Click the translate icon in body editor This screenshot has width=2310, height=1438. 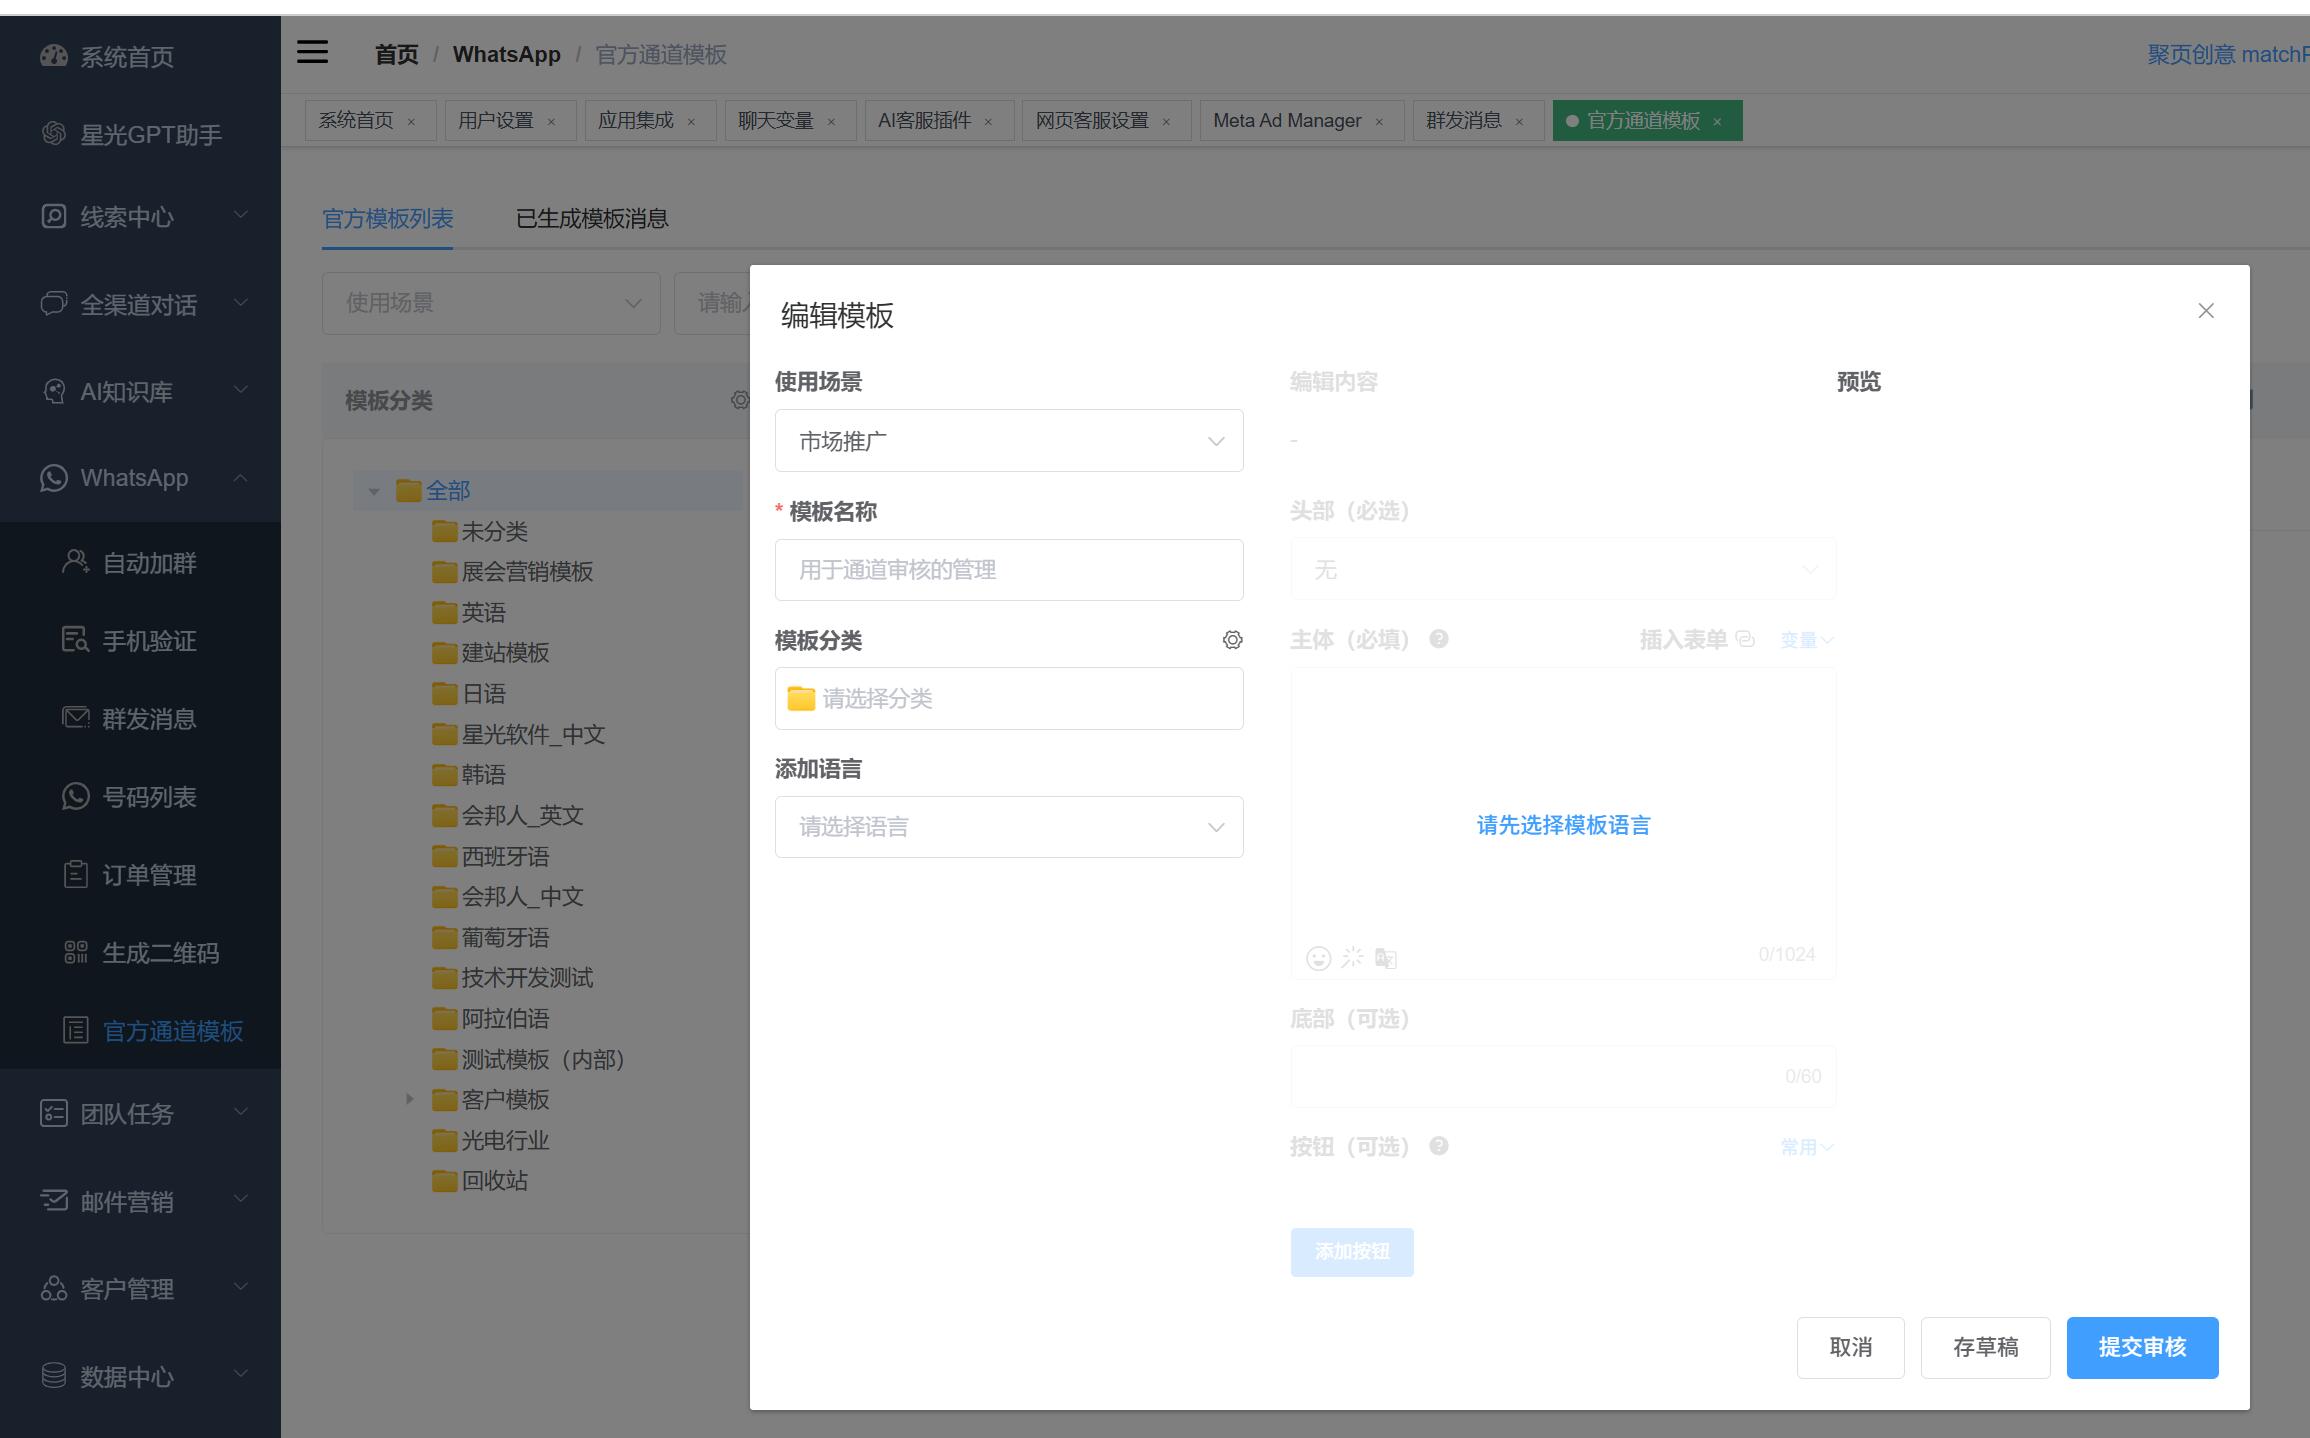[x=1385, y=958]
